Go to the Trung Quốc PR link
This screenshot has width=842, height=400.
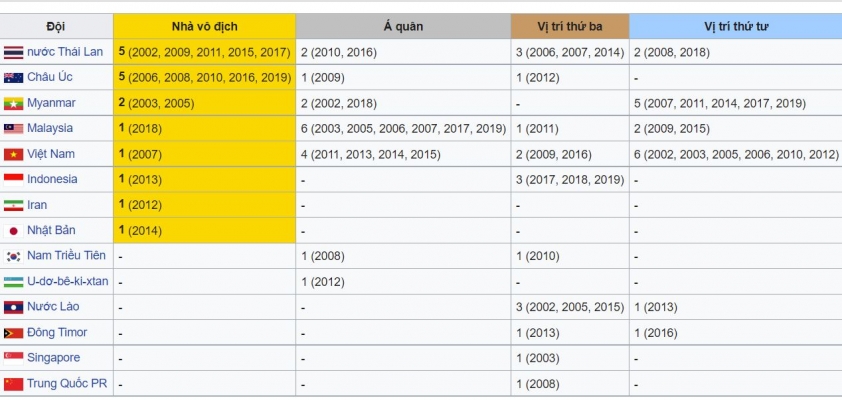coord(67,383)
